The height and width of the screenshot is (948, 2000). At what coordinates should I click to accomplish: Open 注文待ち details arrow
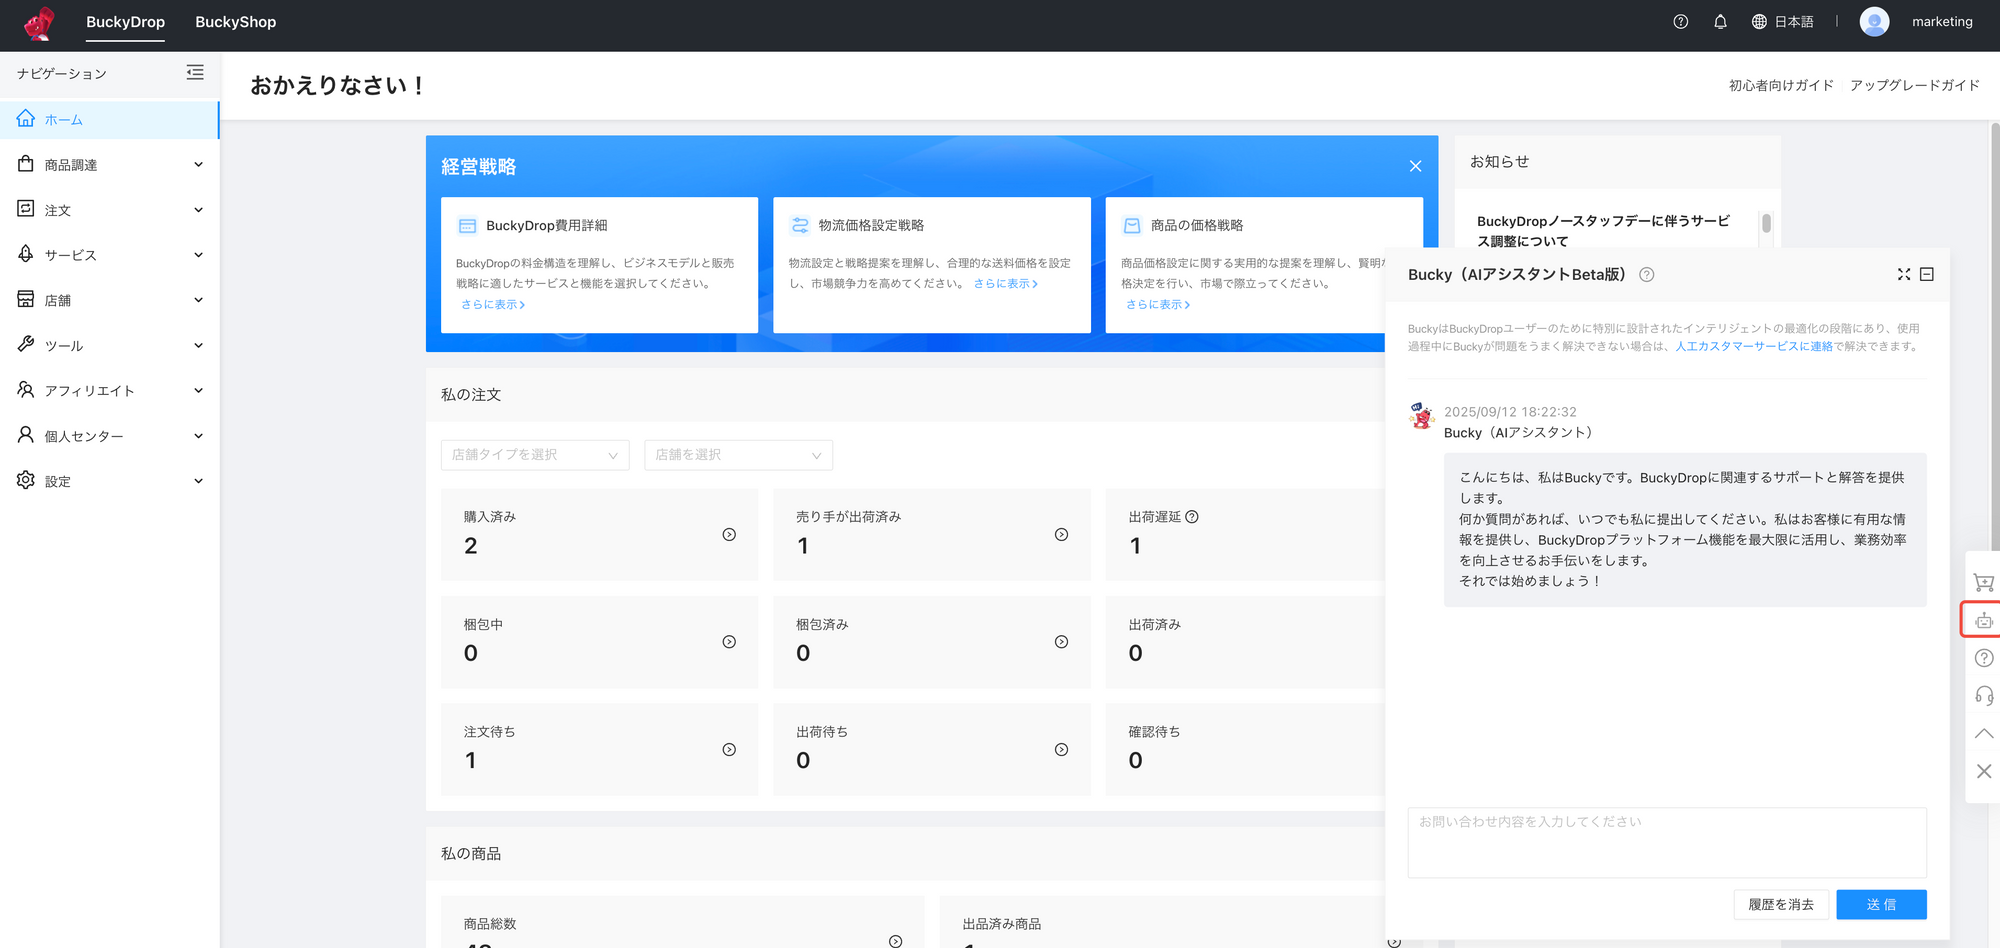pos(729,750)
